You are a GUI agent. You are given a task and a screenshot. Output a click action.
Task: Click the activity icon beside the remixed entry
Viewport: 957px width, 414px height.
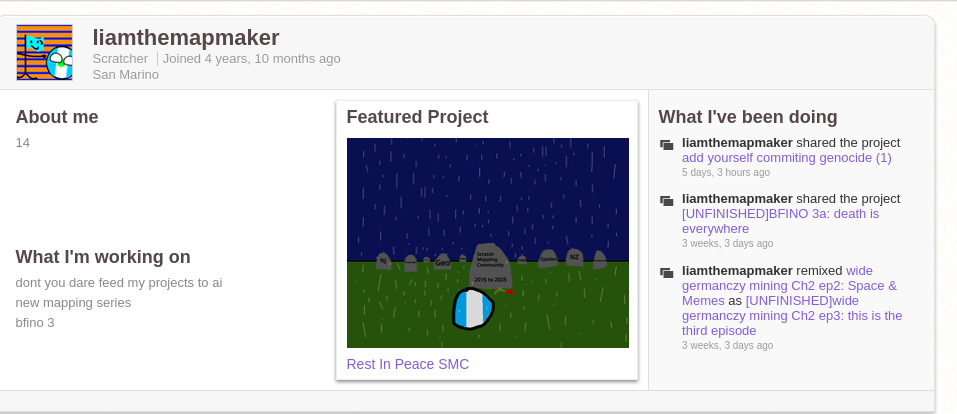(667, 273)
